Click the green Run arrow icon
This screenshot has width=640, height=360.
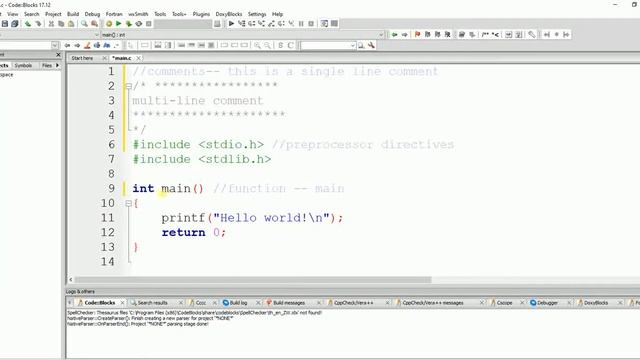coord(118,24)
